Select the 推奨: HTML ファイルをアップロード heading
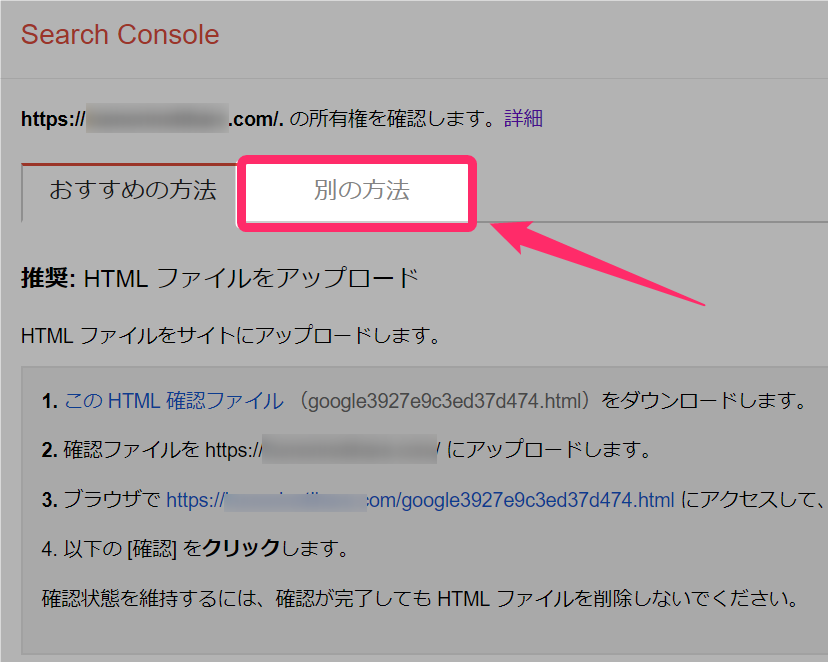 [x=219, y=278]
